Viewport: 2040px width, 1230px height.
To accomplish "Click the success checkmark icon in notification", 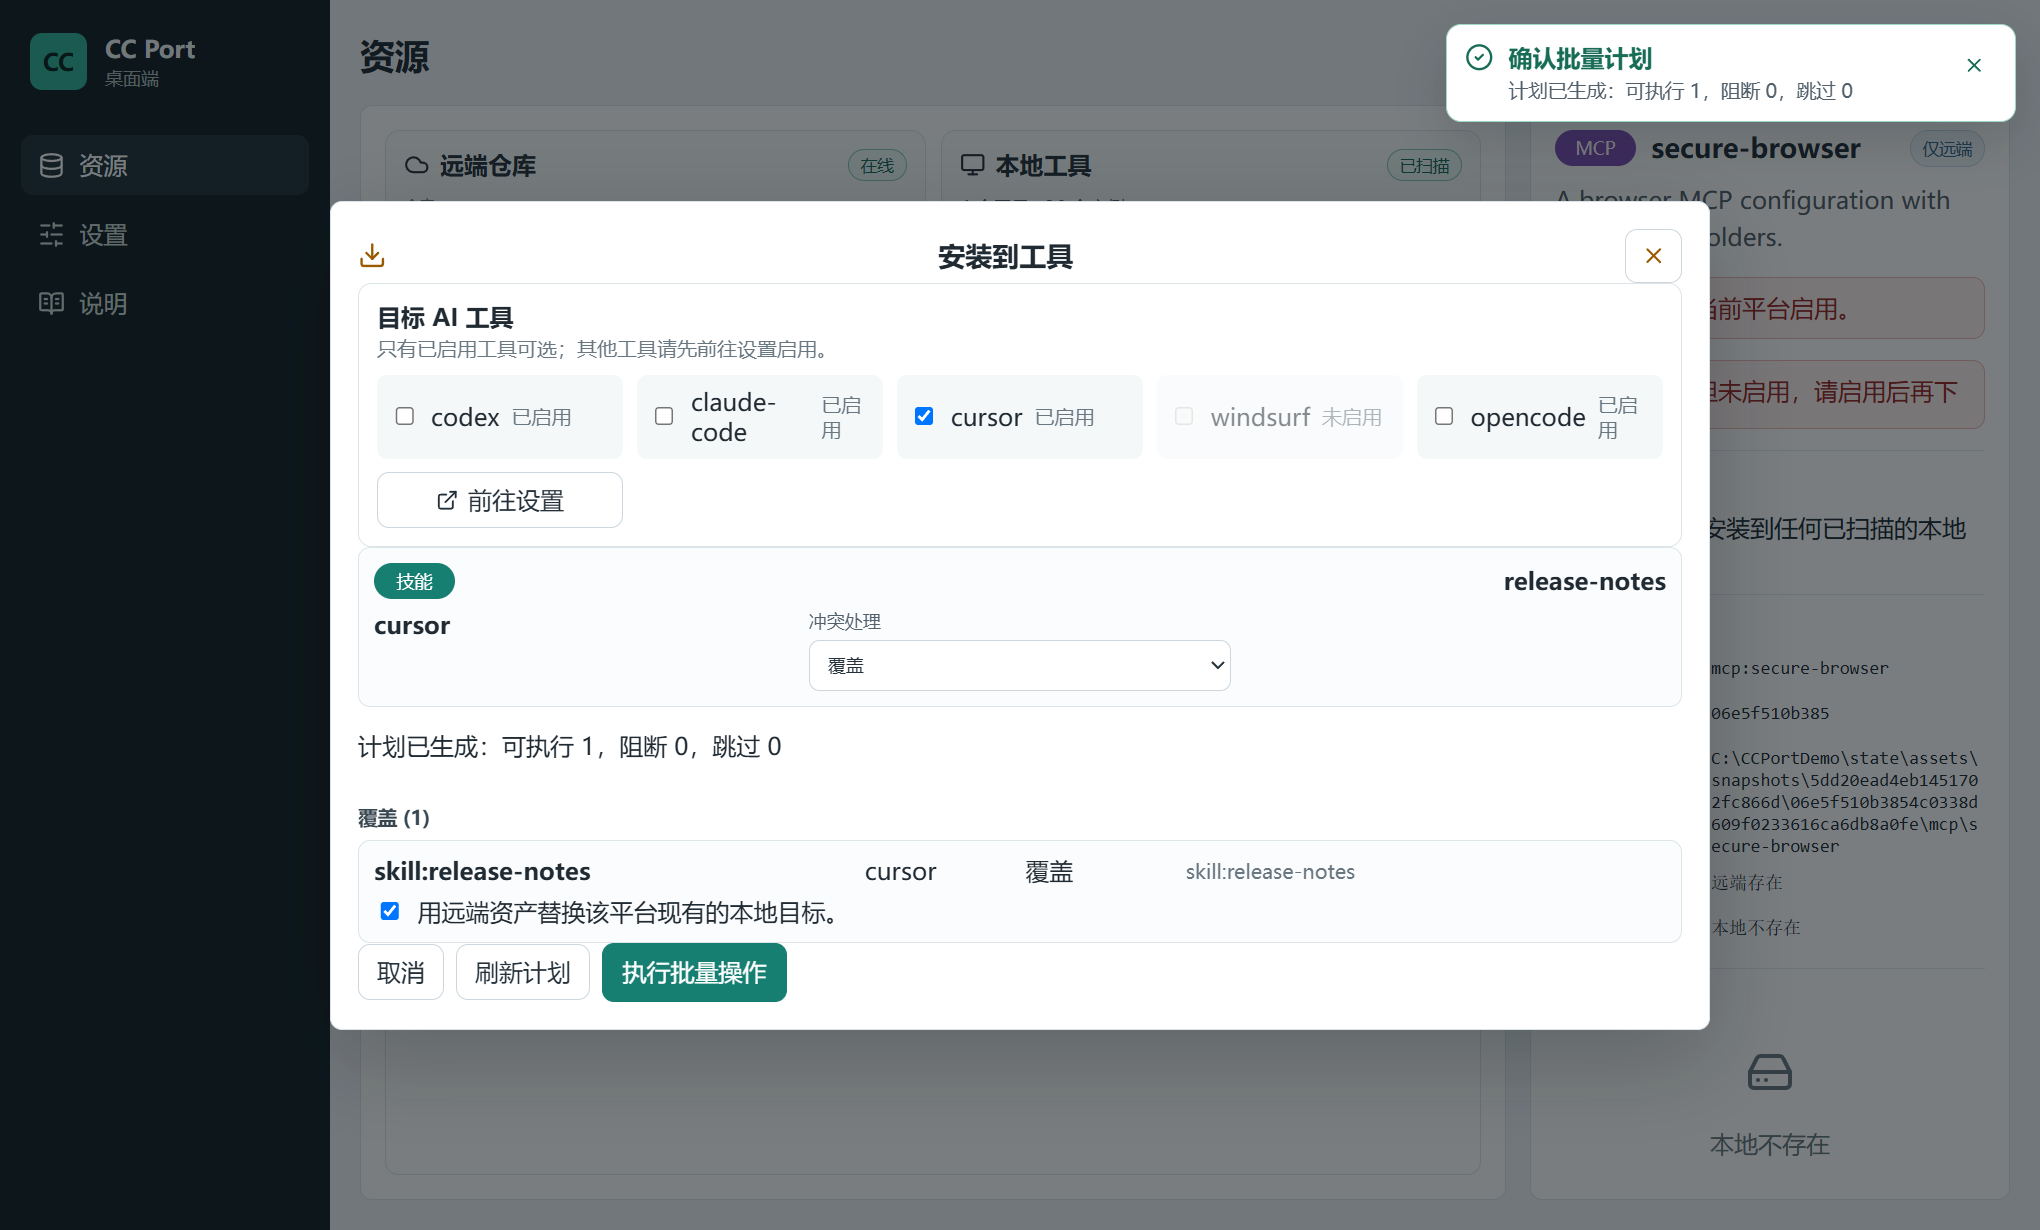I will [1479, 58].
